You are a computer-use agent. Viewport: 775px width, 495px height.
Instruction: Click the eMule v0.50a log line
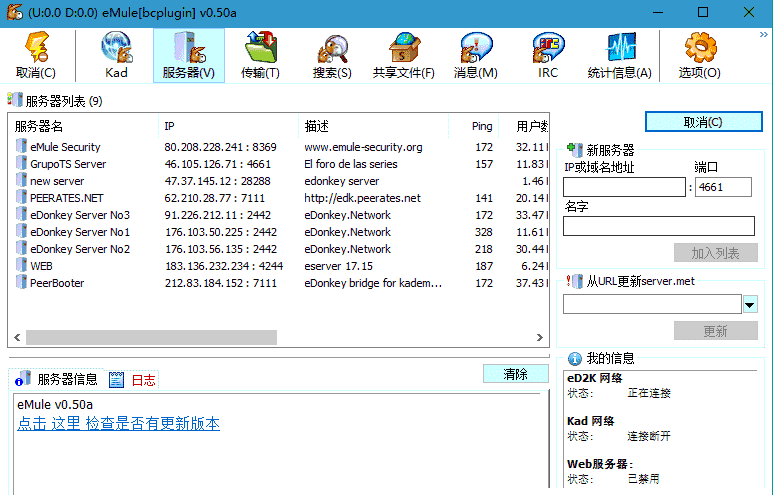[x=55, y=405]
